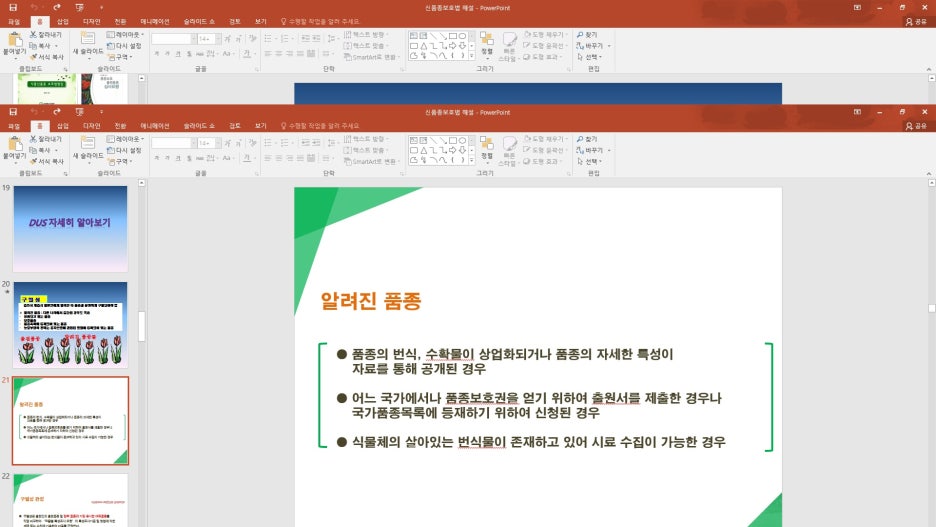Toggle text shadow in the front window ribbon
936x527 pixels.
coord(189,158)
